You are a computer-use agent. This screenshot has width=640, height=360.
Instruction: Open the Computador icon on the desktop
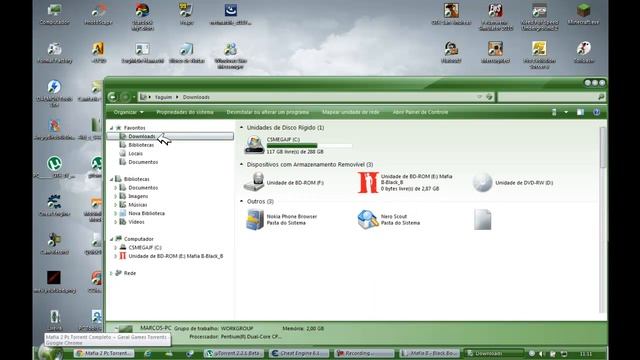(54, 14)
